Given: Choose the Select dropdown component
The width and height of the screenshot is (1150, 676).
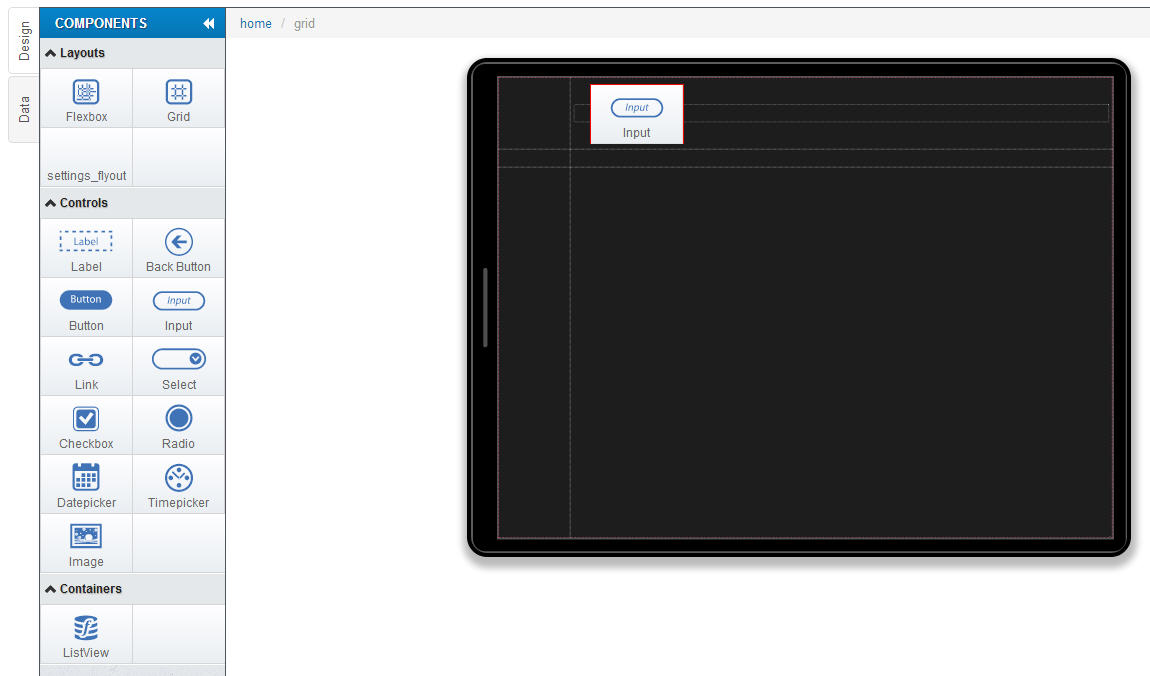Looking at the screenshot, I should [178, 367].
